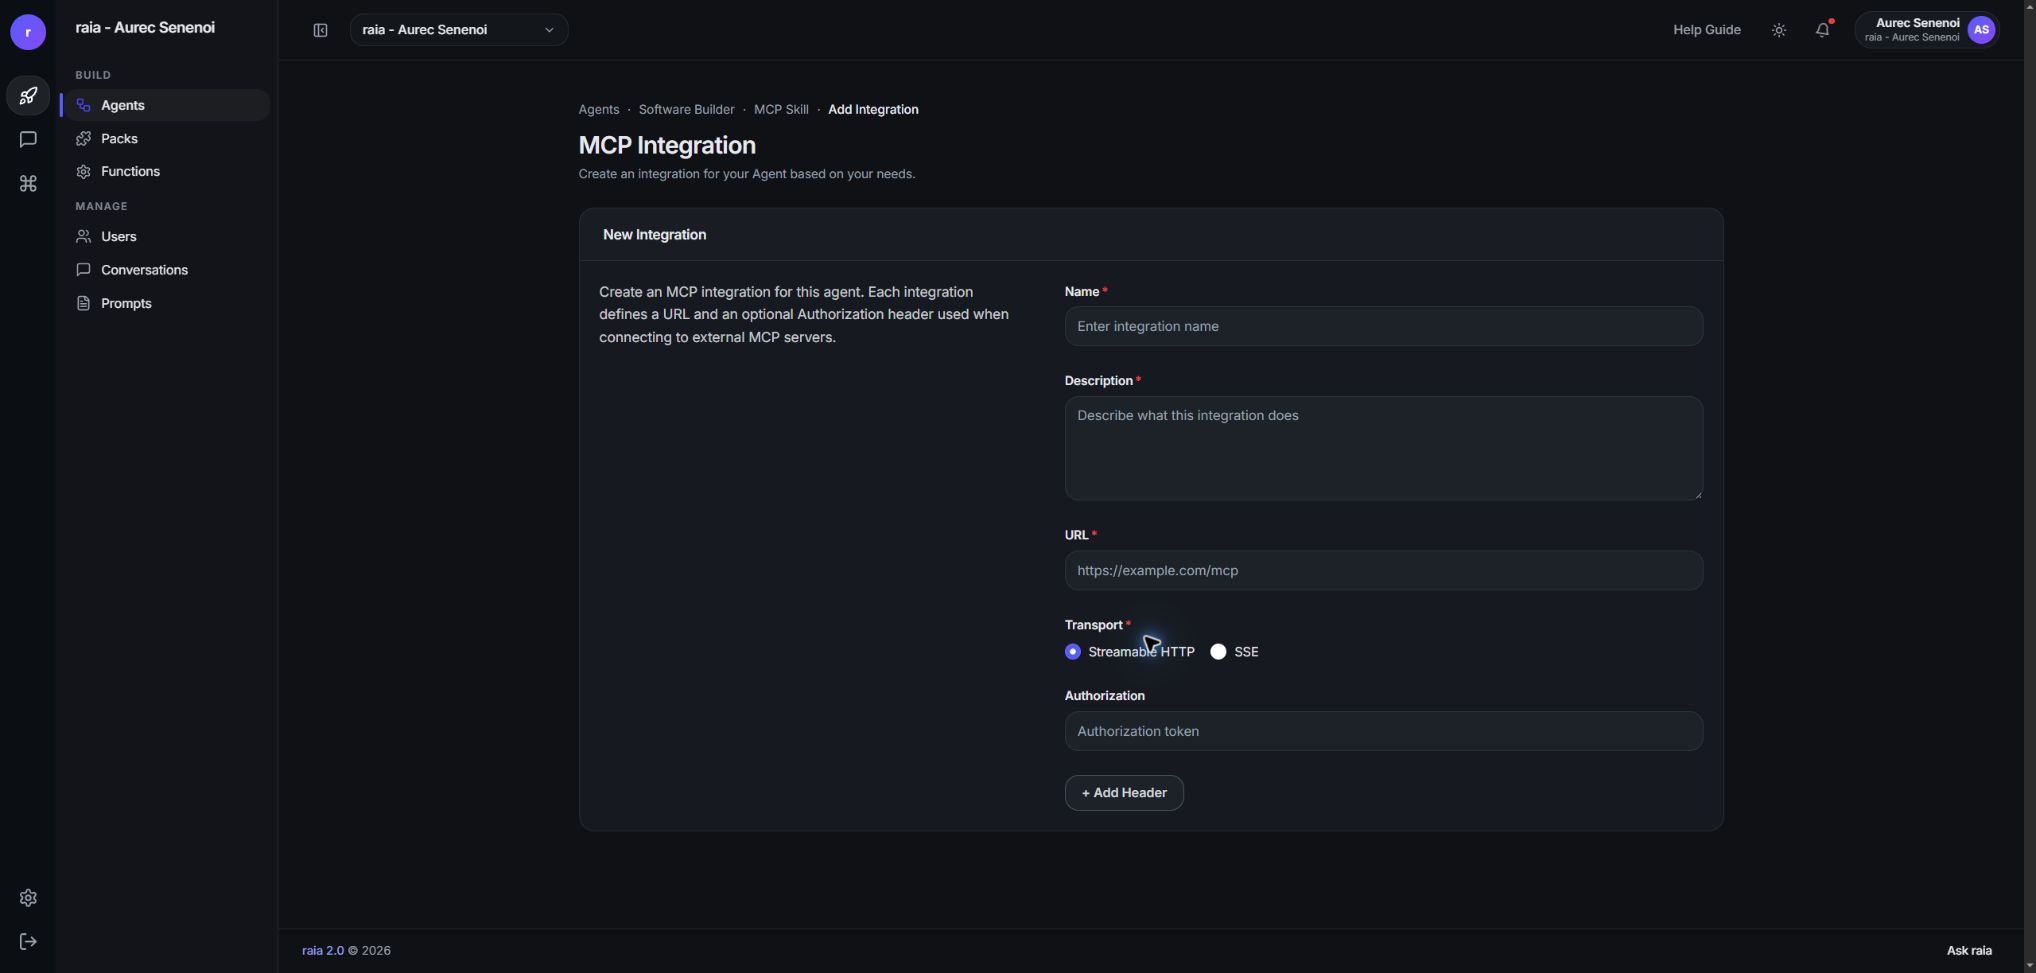The image size is (2036, 973).
Task: Select Streamable HTTP transport option
Action: pos(1073,652)
